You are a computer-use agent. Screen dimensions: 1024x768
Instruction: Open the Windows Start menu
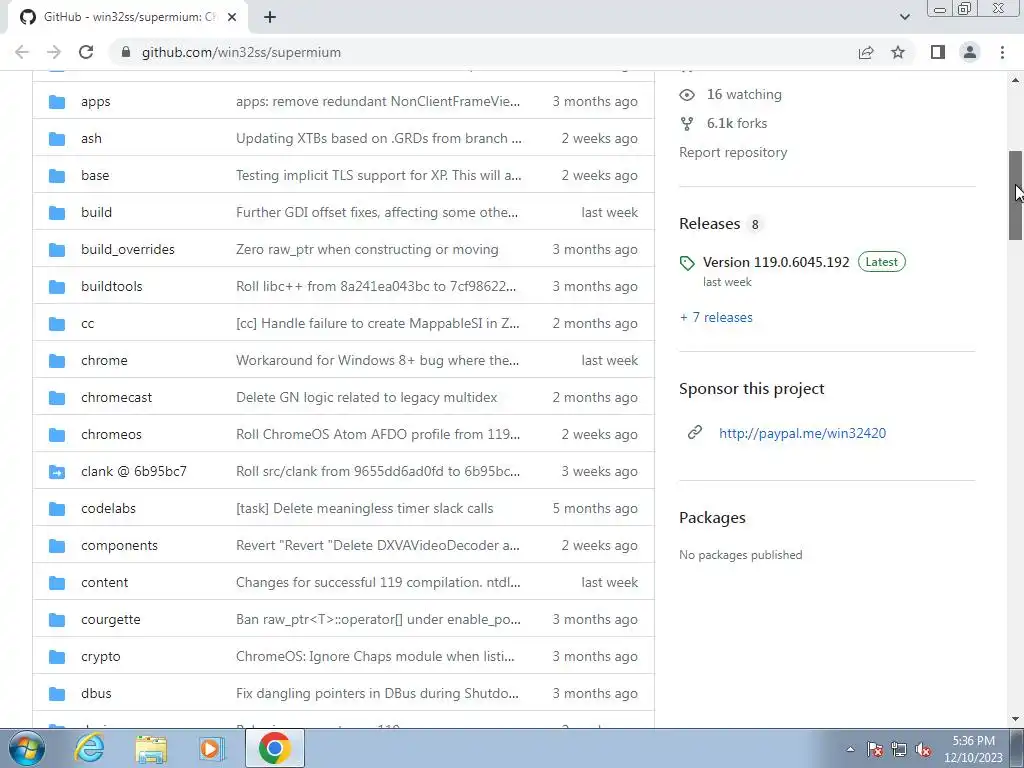point(25,748)
